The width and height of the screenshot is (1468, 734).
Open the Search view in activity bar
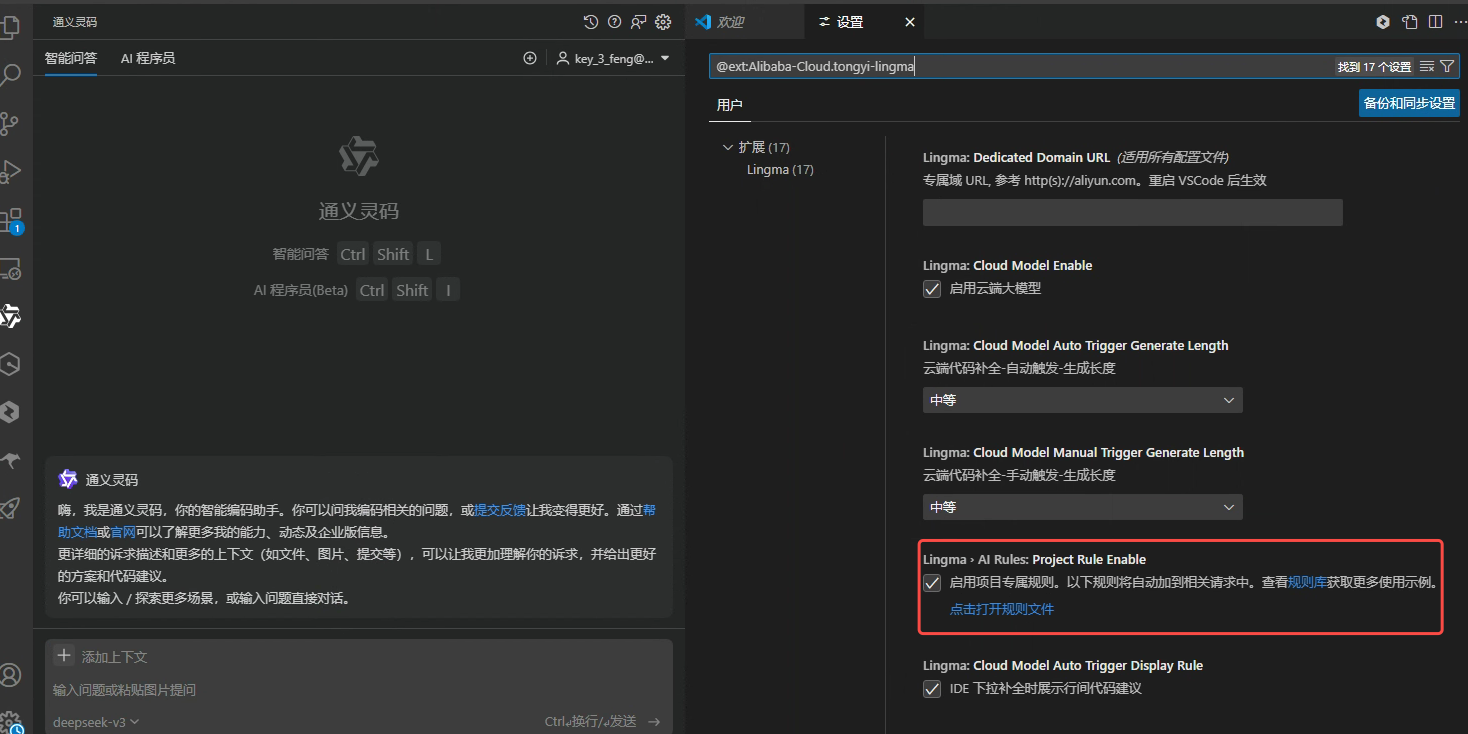(x=10, y=76)
